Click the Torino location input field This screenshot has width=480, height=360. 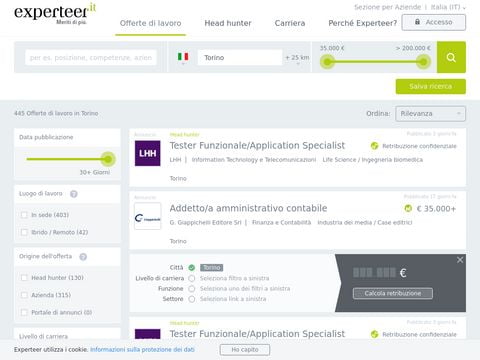coord(240,58)
